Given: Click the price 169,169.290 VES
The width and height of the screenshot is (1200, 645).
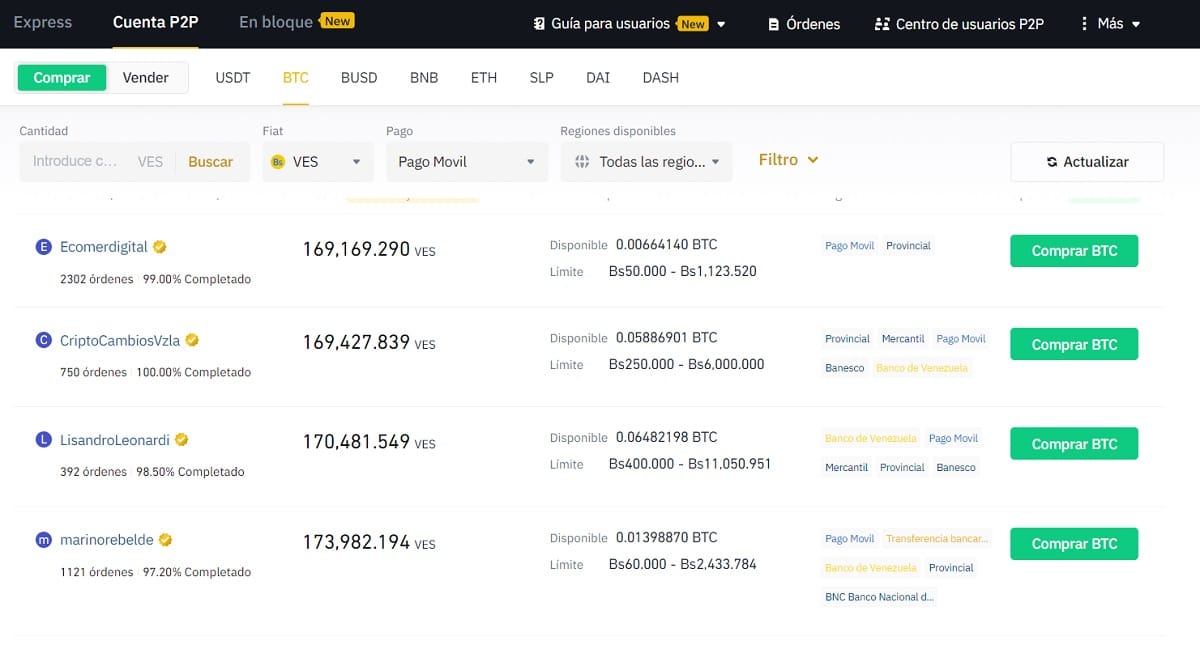Looking at the screenshot, I should click(x=369, y=249).
